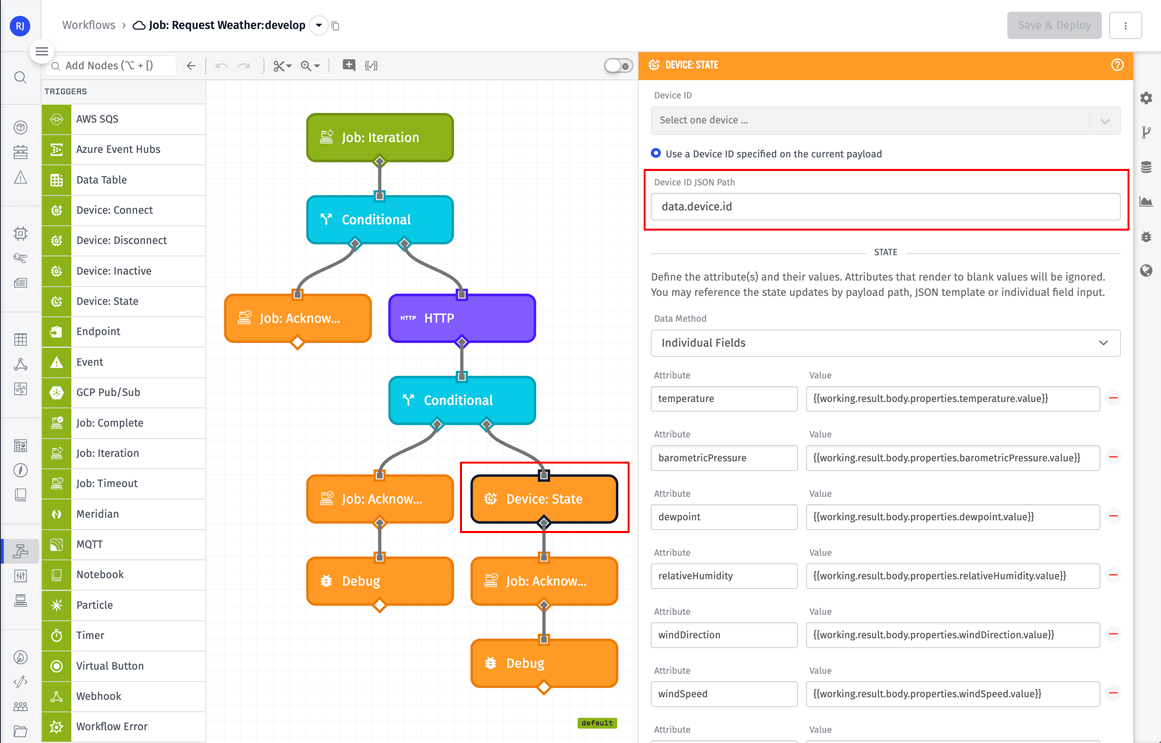Open help for Device: State node

(x=1117, y=65)
